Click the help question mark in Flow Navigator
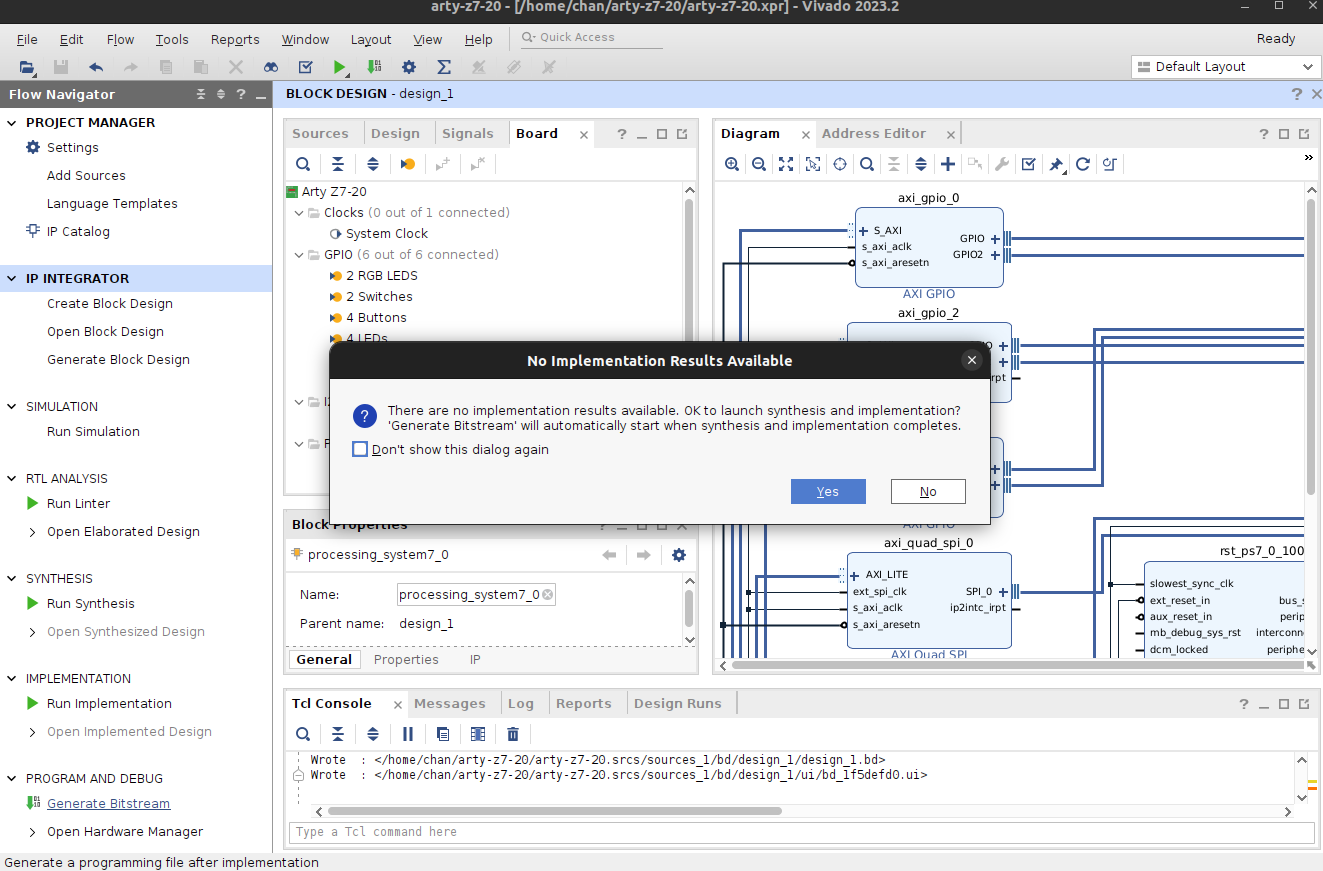 [x=240, y=94]
